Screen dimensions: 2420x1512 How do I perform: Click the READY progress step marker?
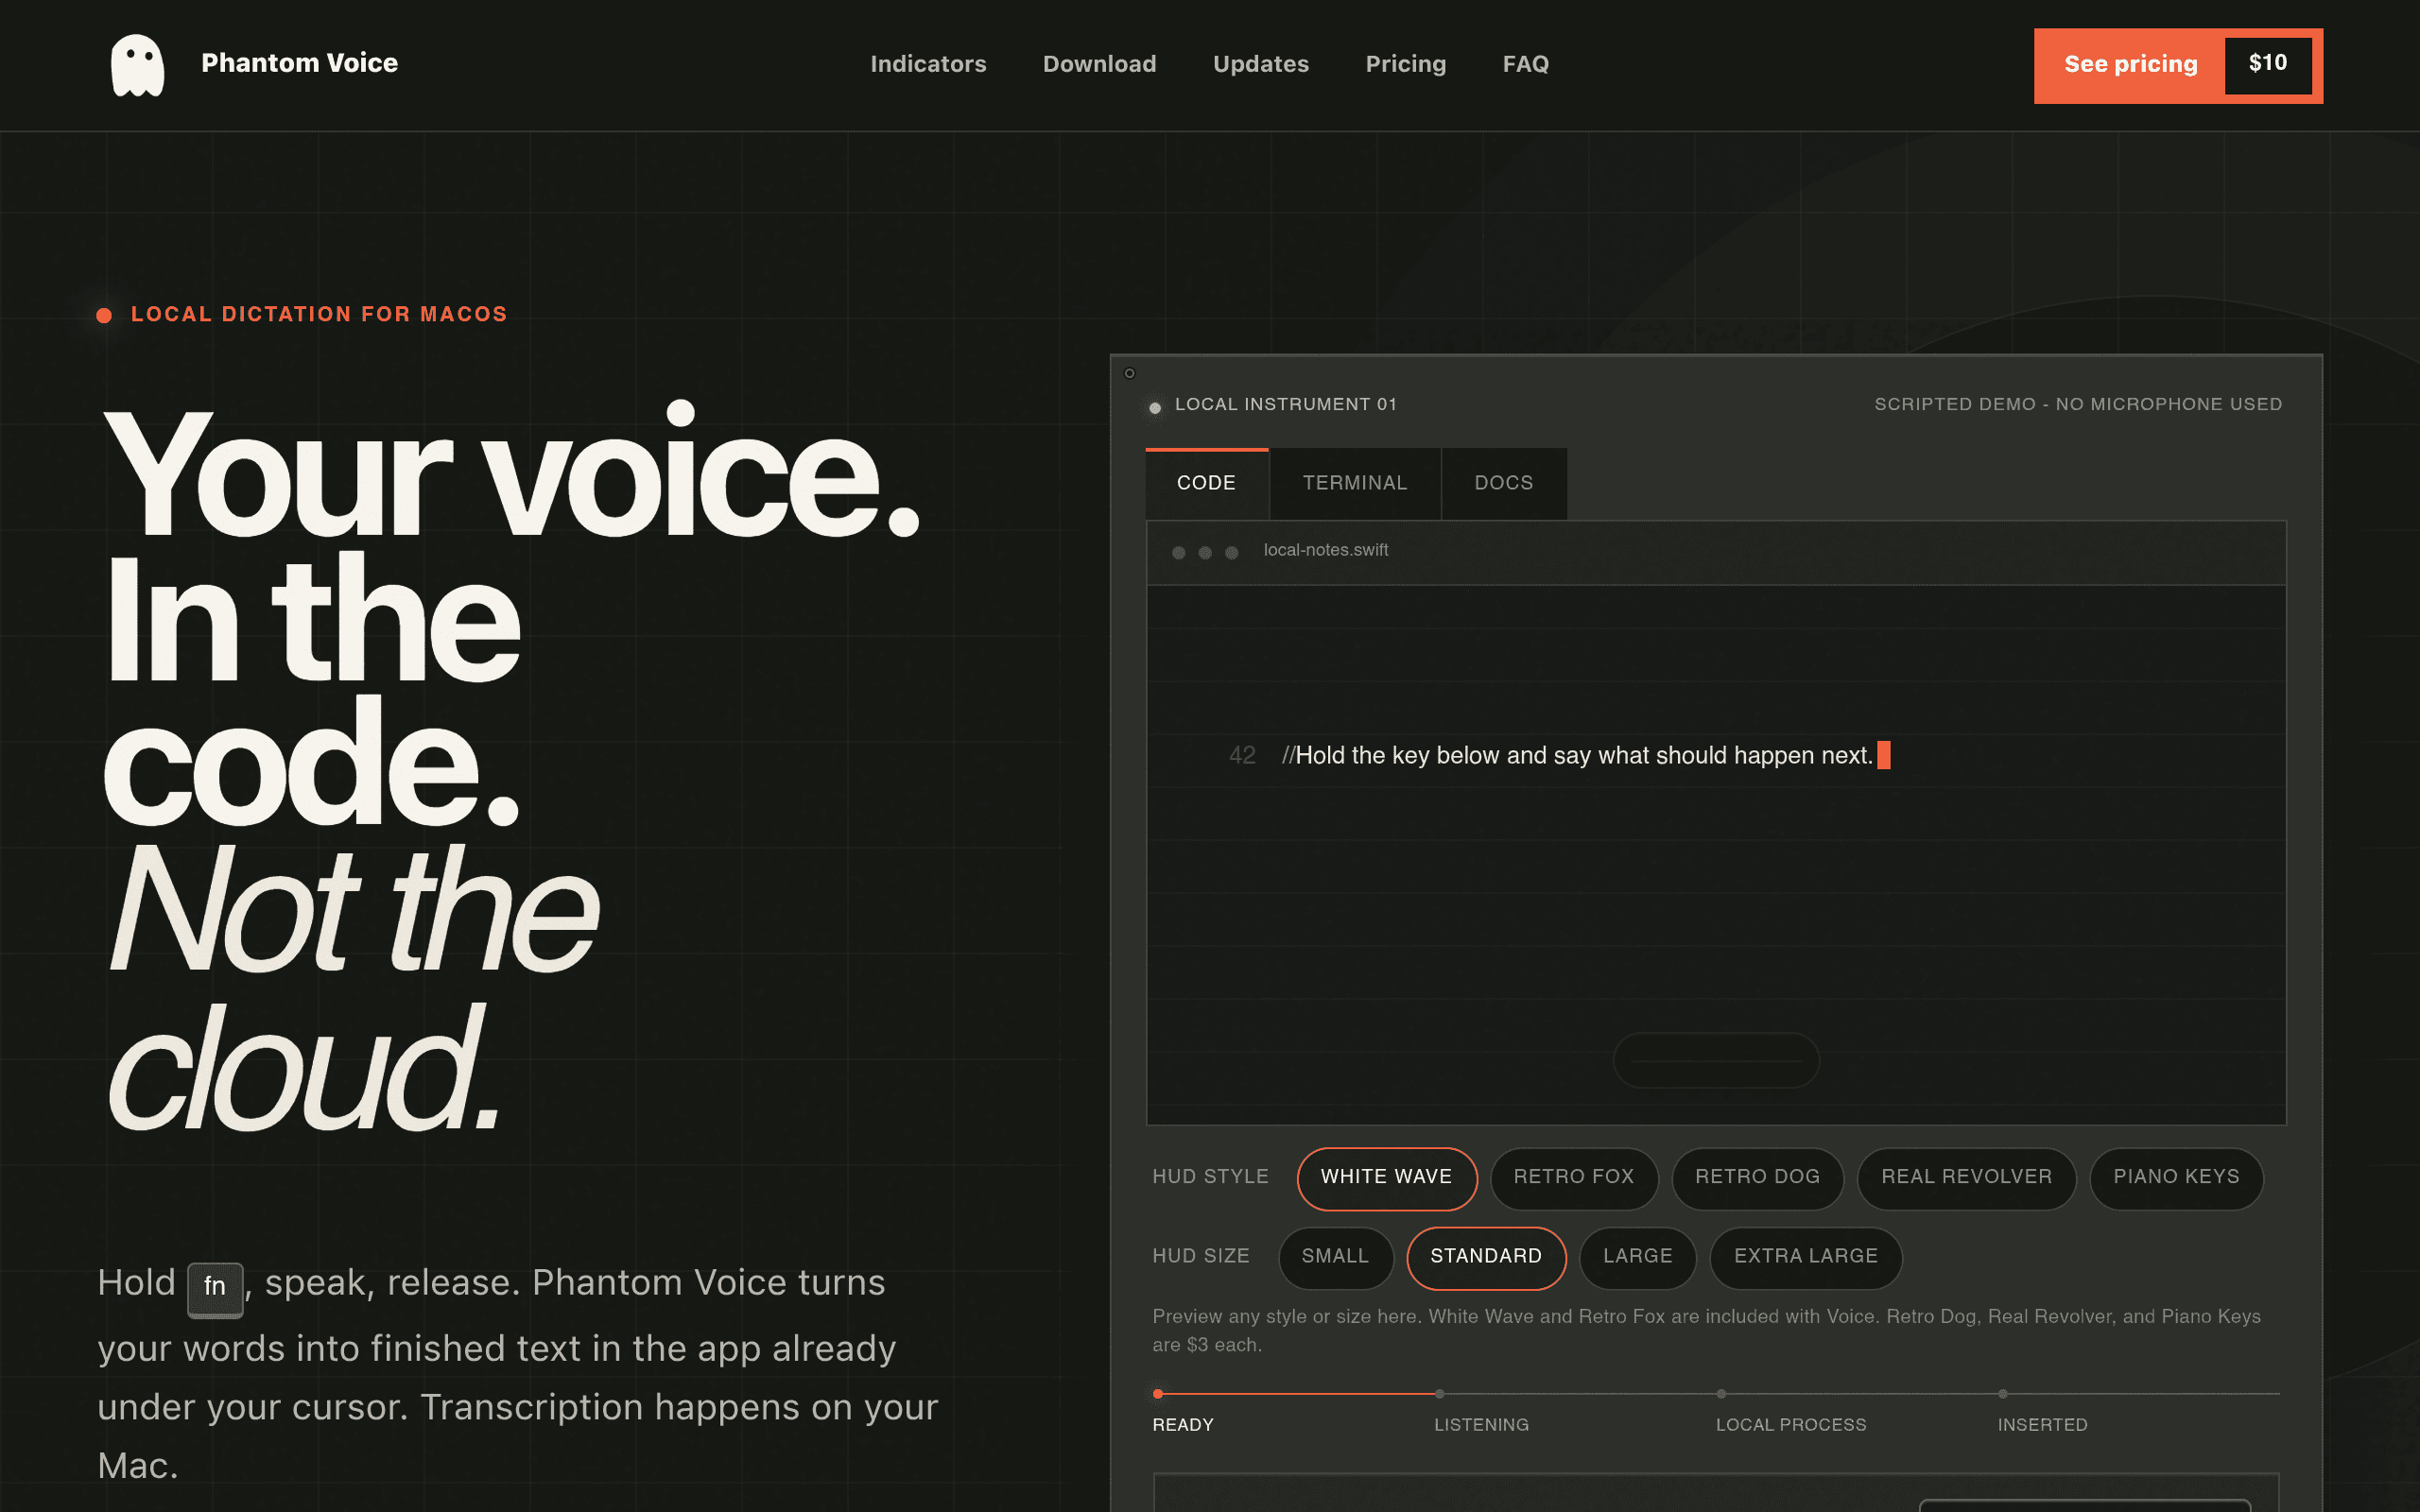coord(1158,1394)
